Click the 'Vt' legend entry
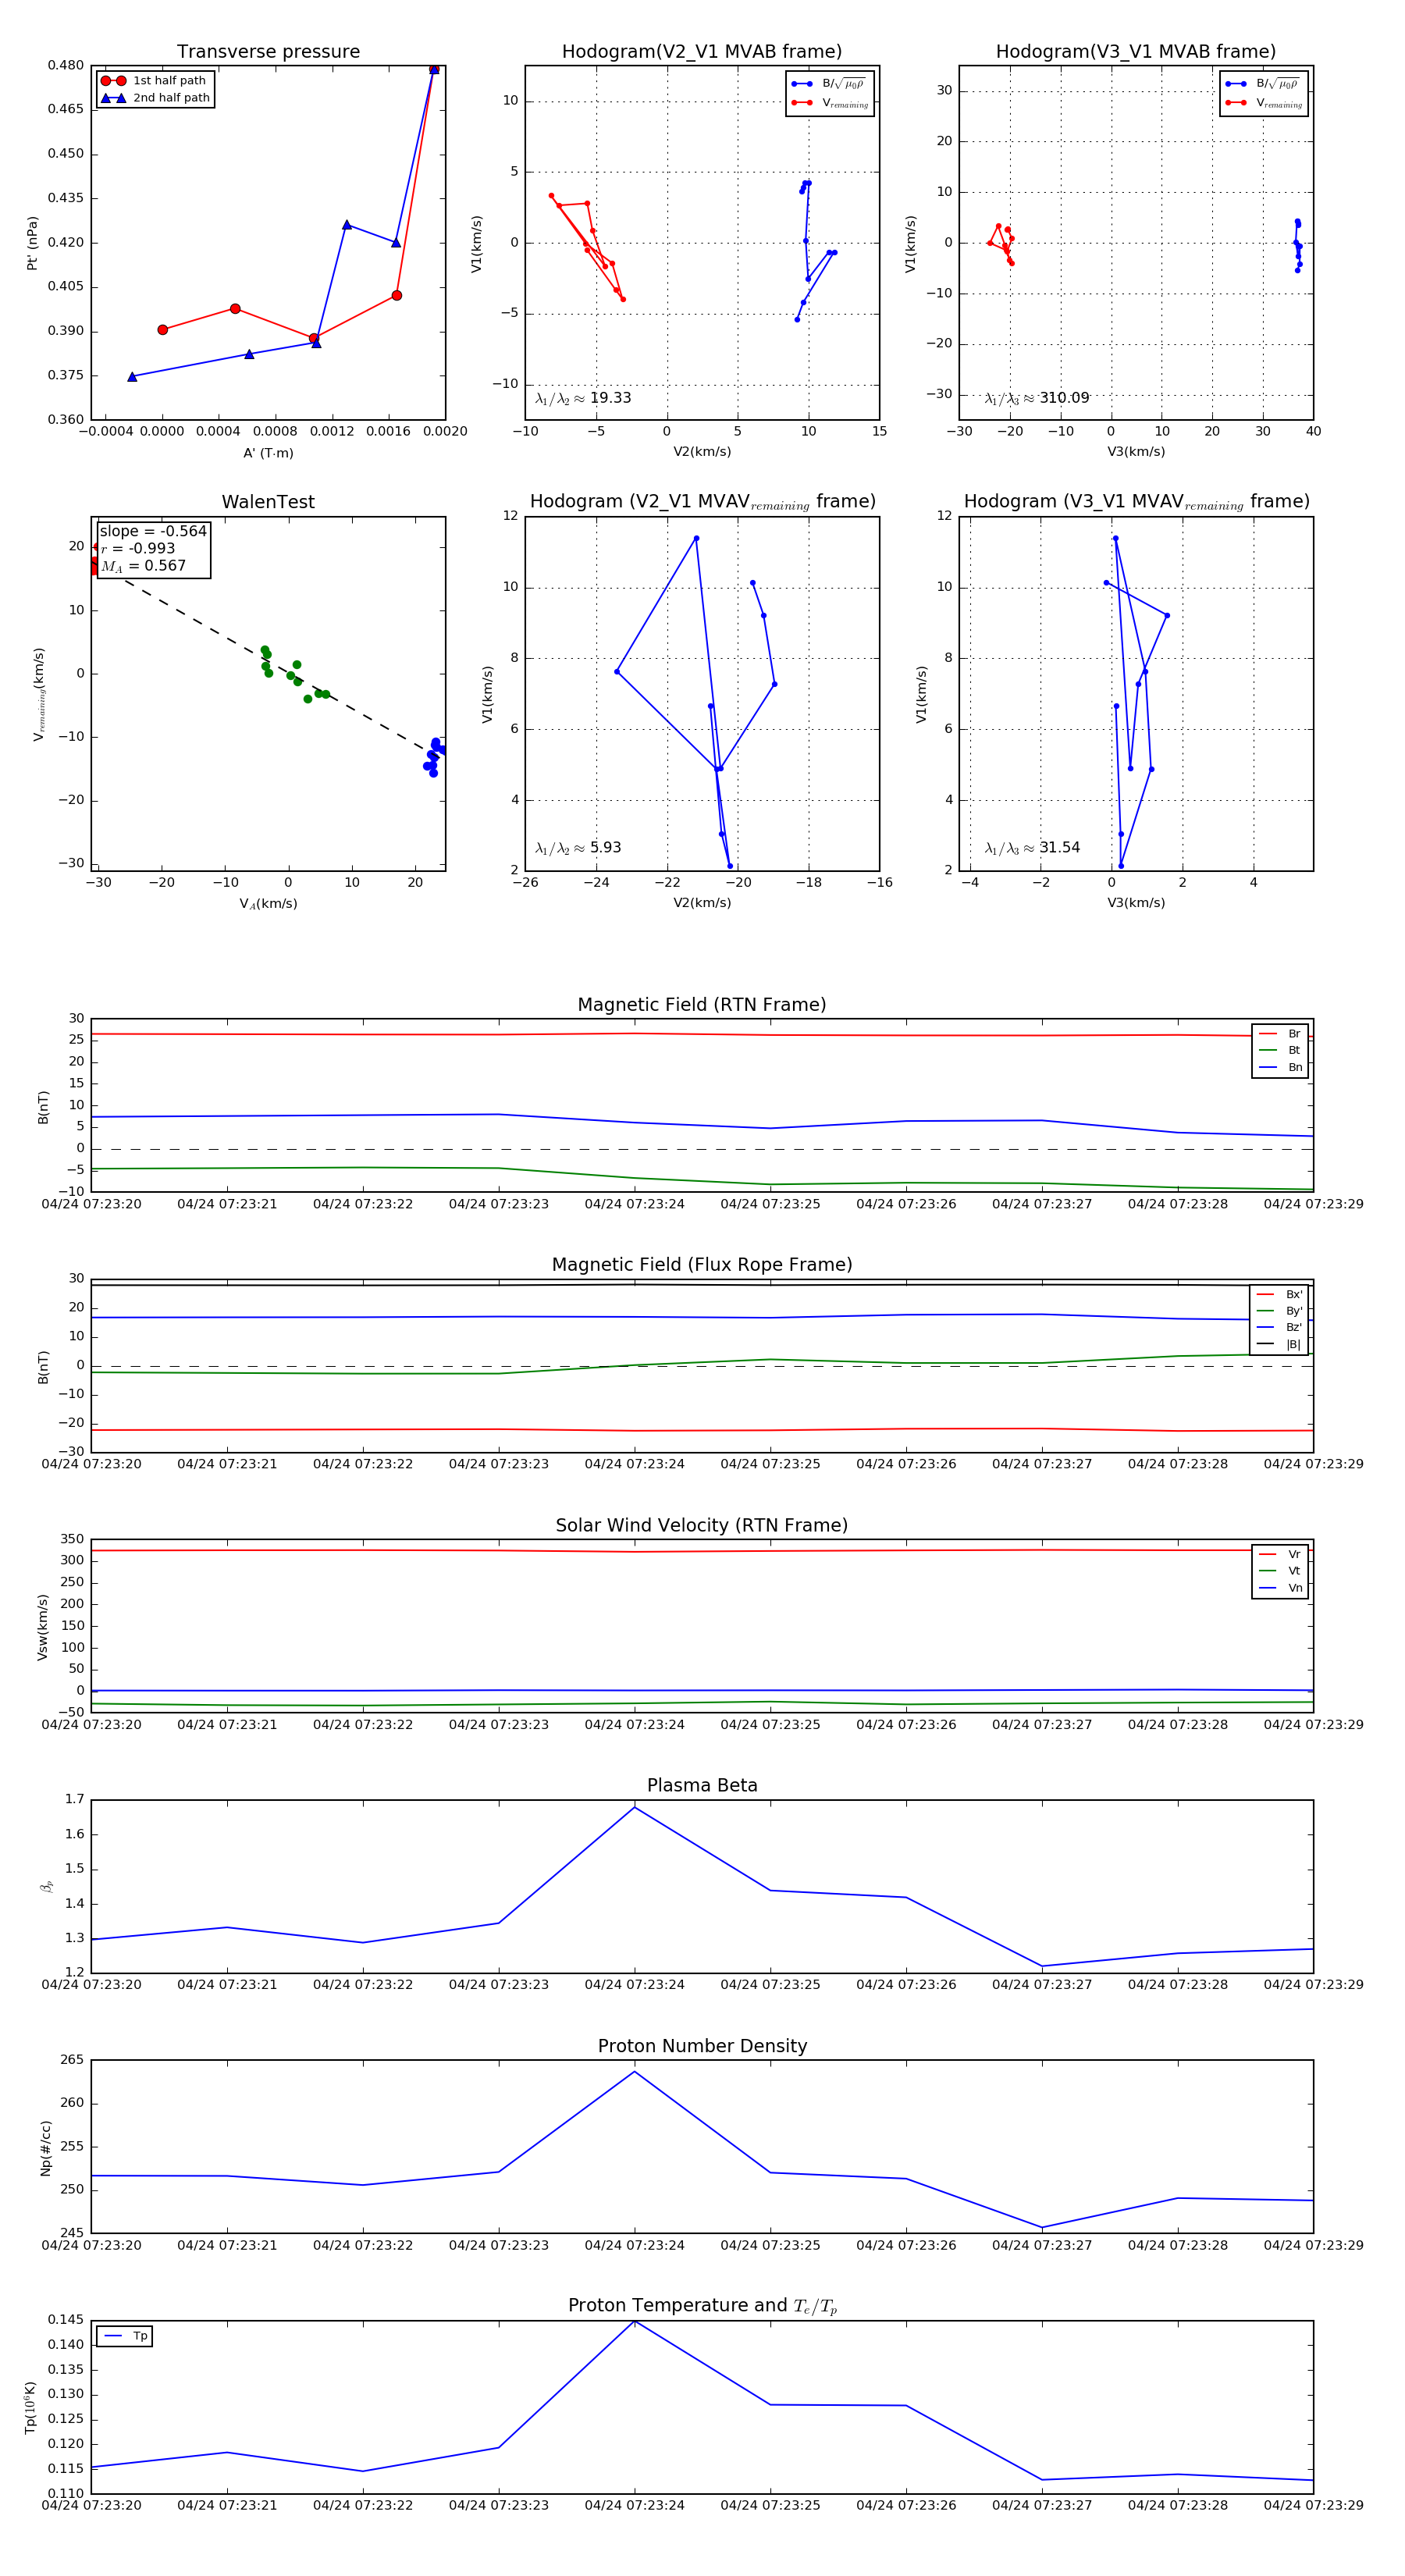This screenshot has width=1405, height=2576. click(x=1280, y=1571)
